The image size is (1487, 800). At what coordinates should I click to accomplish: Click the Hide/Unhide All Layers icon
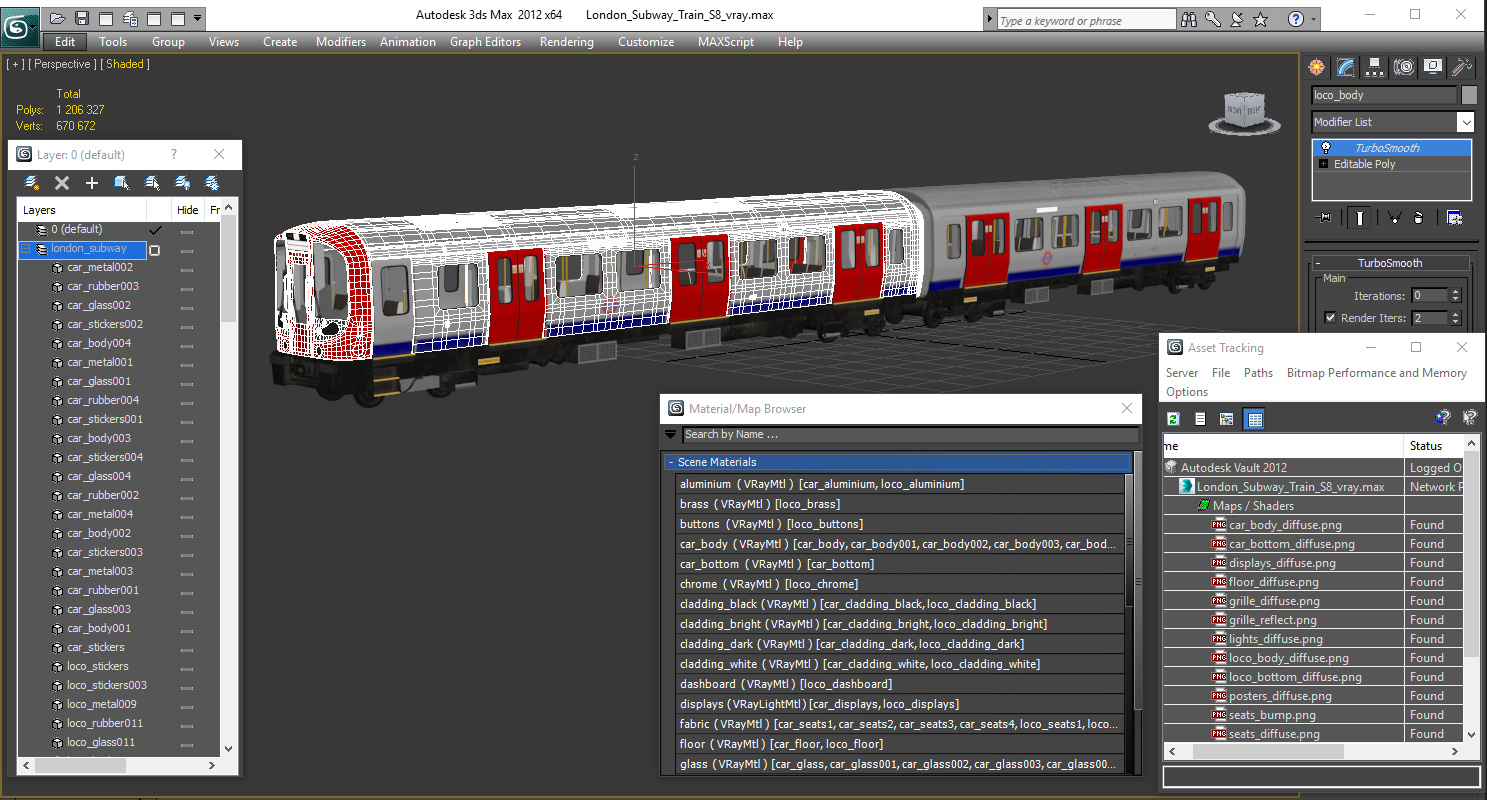click(x=182, y=183)
